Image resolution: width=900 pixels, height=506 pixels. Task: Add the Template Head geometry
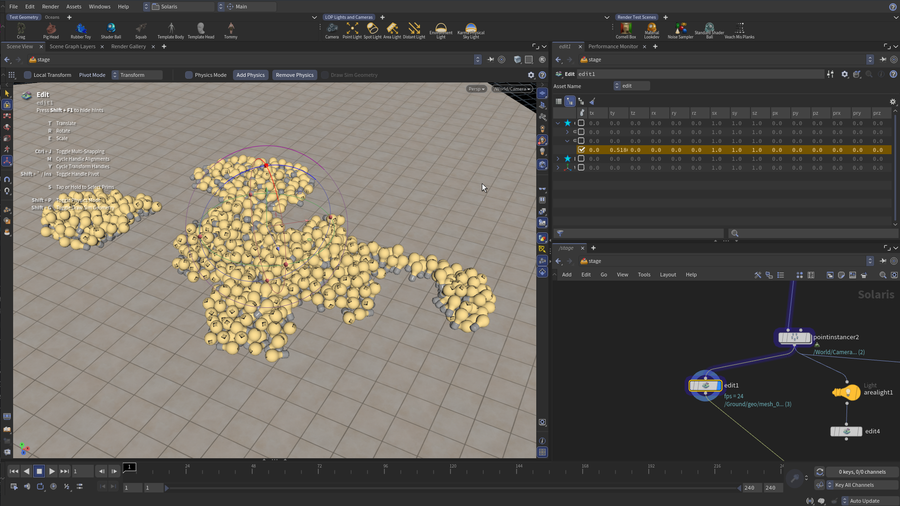201,30
